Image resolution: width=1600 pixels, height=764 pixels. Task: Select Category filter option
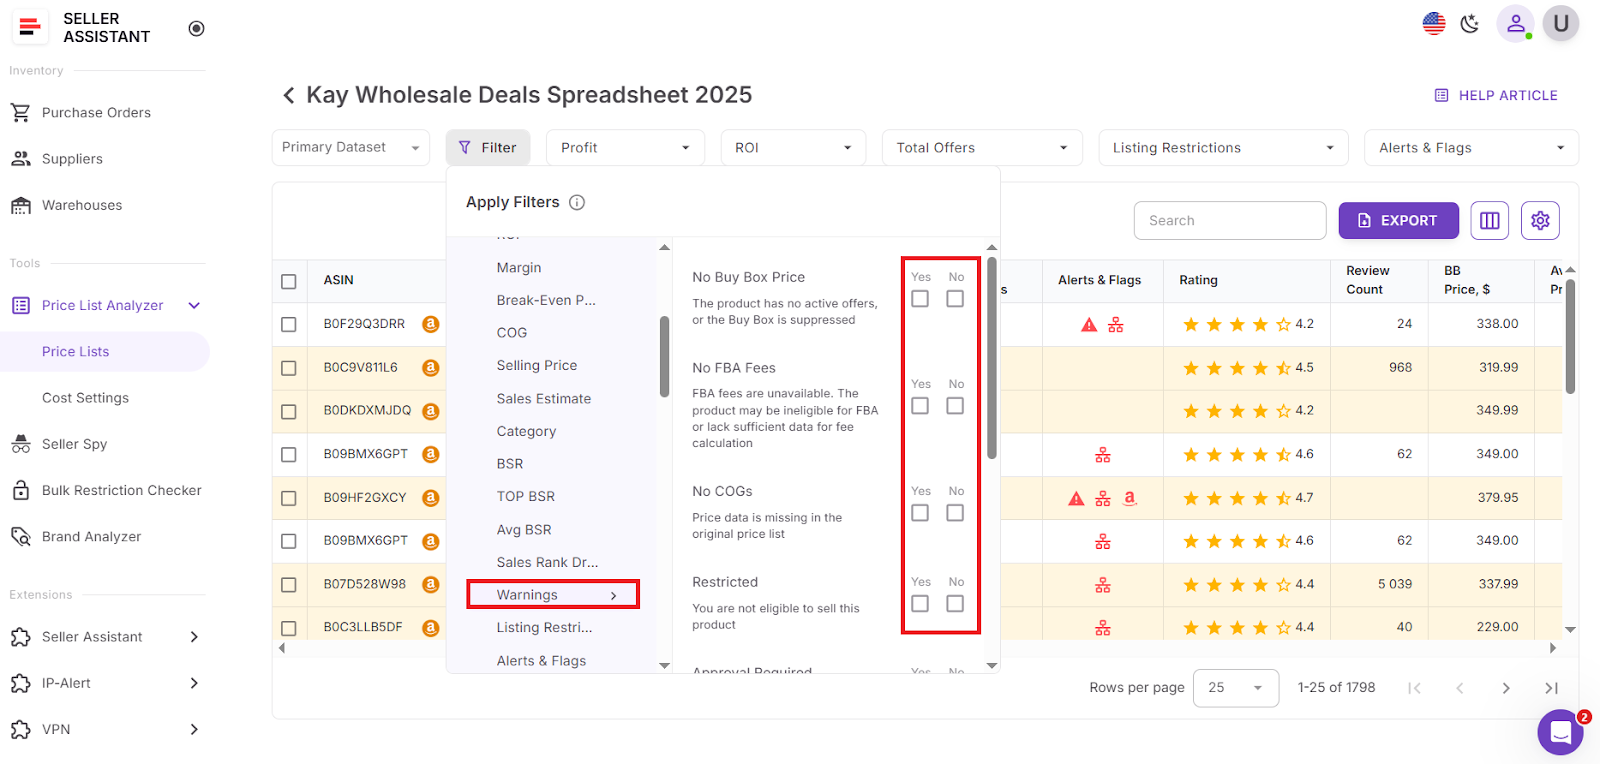tap(526, 431)
